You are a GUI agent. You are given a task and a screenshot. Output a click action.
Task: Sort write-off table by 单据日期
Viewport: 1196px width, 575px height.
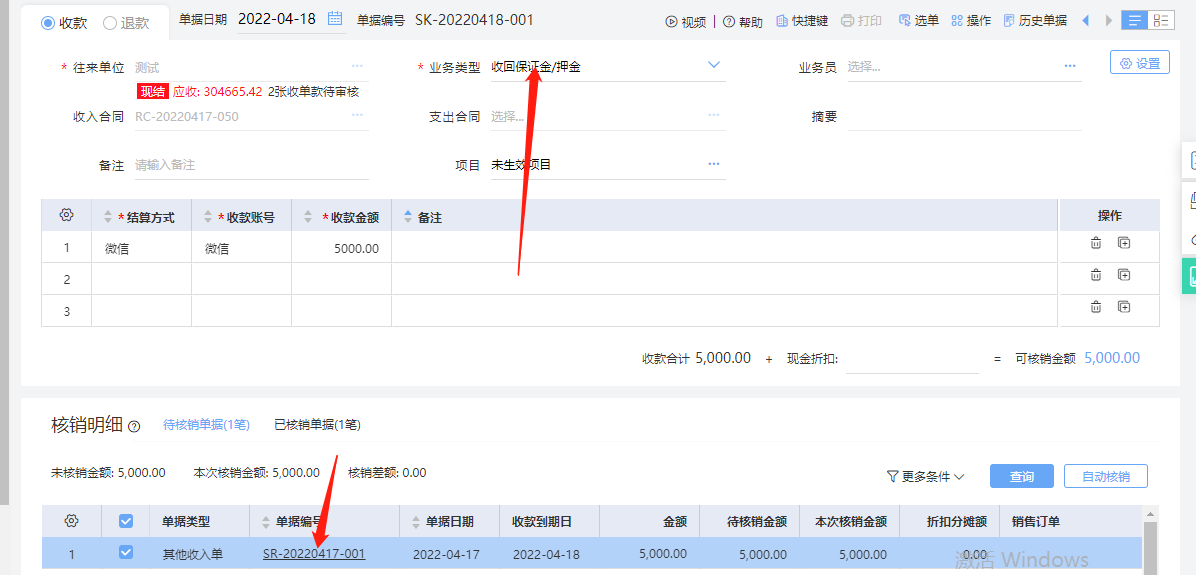click(416, 522)
